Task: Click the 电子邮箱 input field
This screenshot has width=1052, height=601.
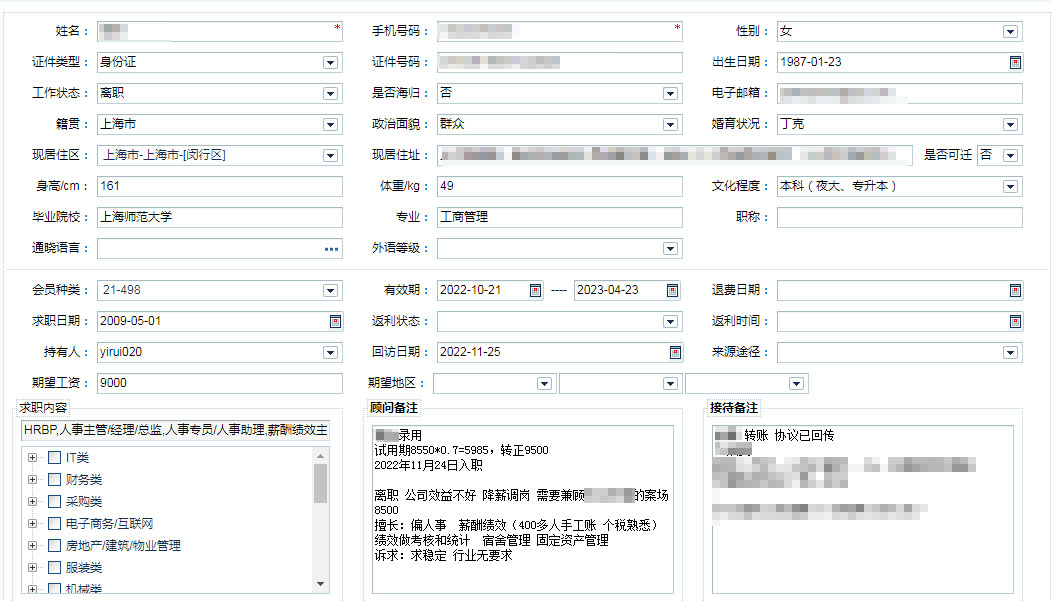Action: click(900, 93)
